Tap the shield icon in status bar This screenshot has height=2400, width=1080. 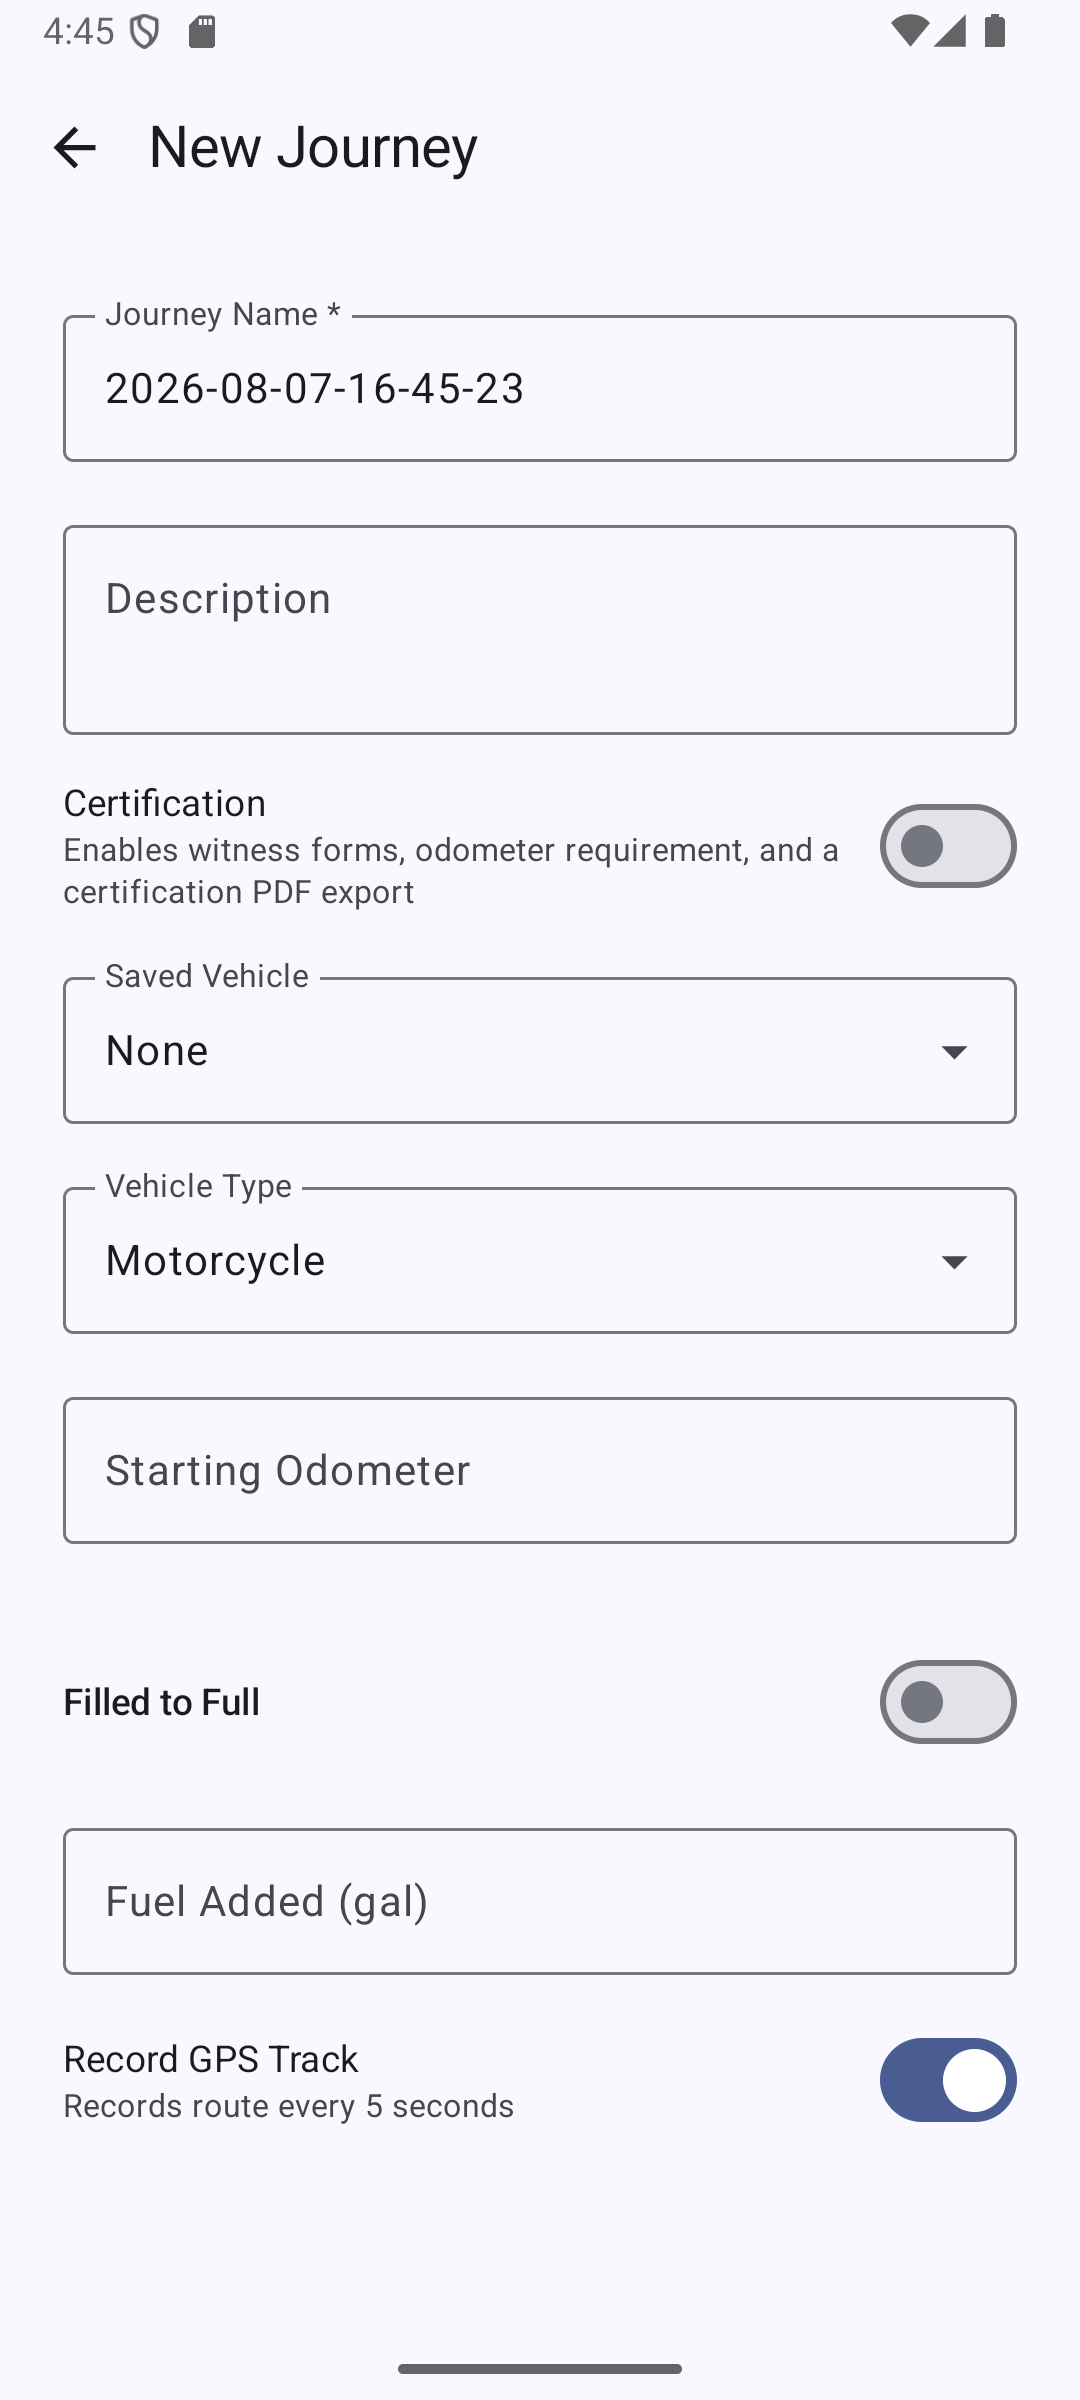[x=145, y=33]
